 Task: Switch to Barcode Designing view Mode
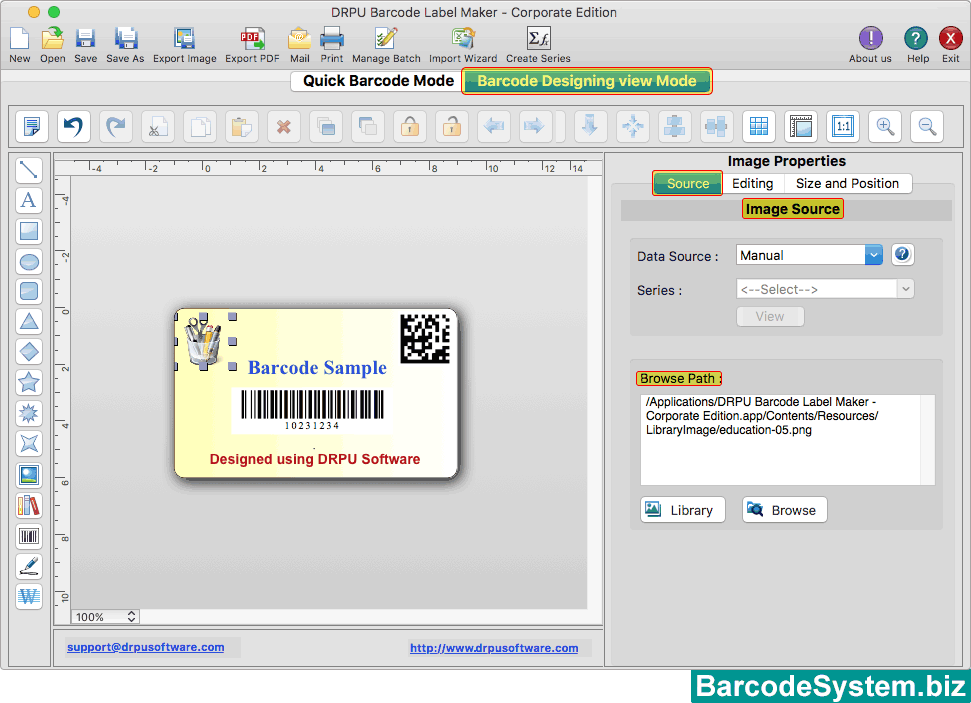pyautogui.click(x=586, y=81)
